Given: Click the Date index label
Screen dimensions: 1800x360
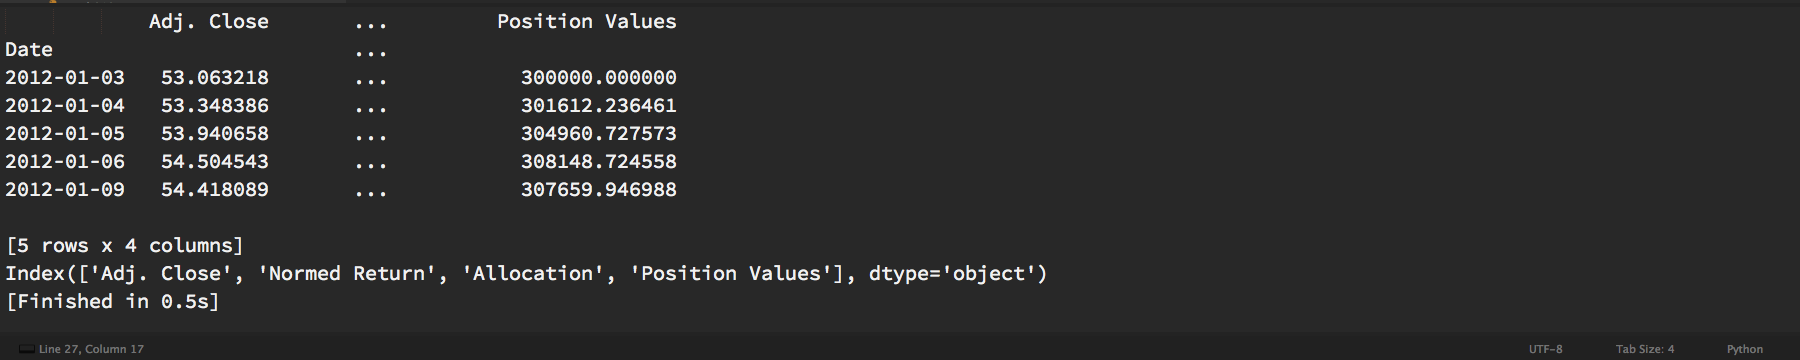Looking at the screenshot, I should 29,50.
